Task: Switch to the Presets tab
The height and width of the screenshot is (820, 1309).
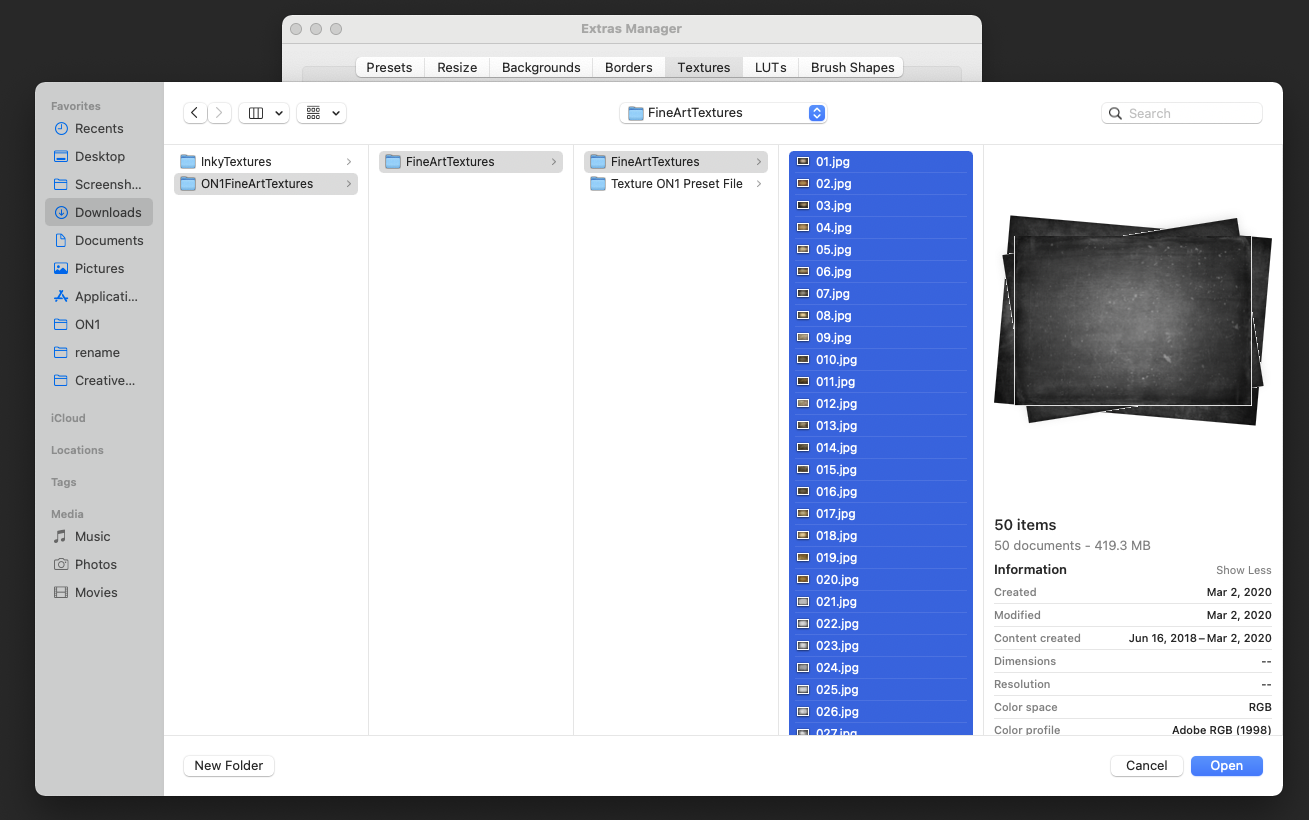Action: [x=389, y=67]
